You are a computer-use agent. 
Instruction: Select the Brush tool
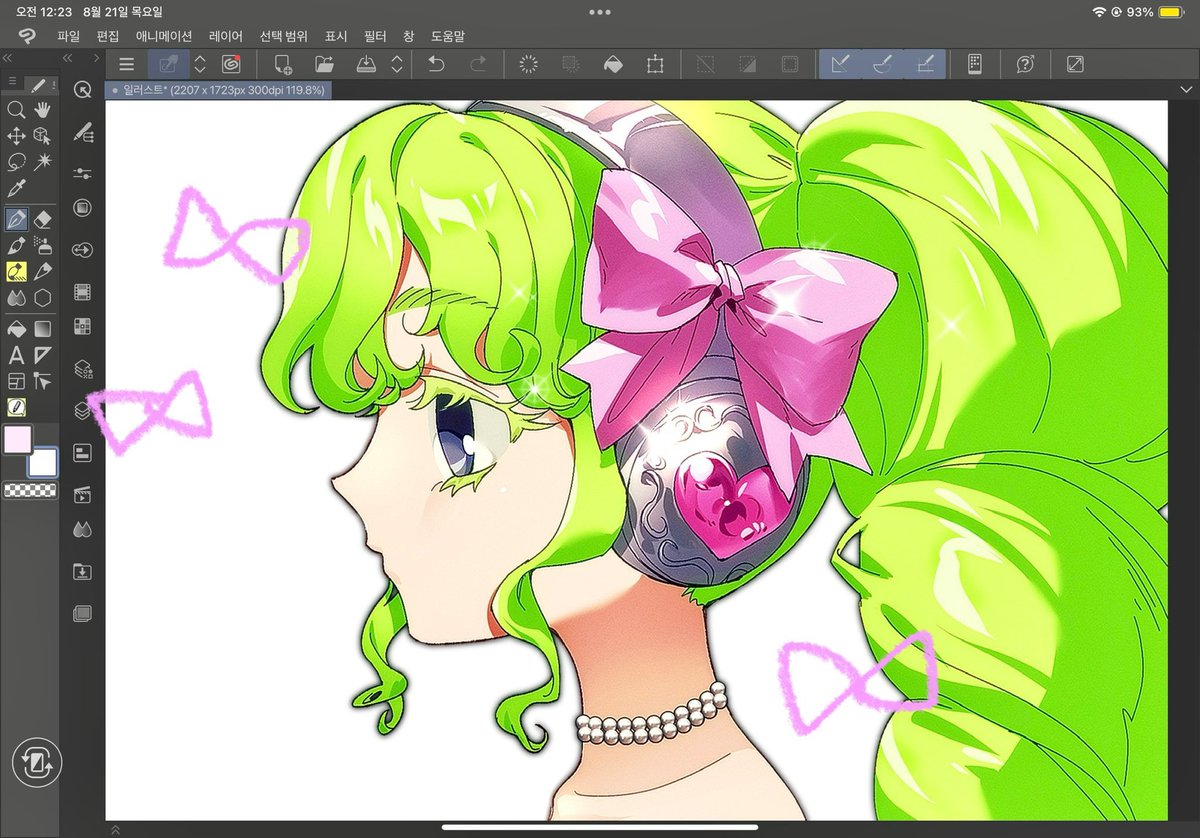[x=16, y=245]
